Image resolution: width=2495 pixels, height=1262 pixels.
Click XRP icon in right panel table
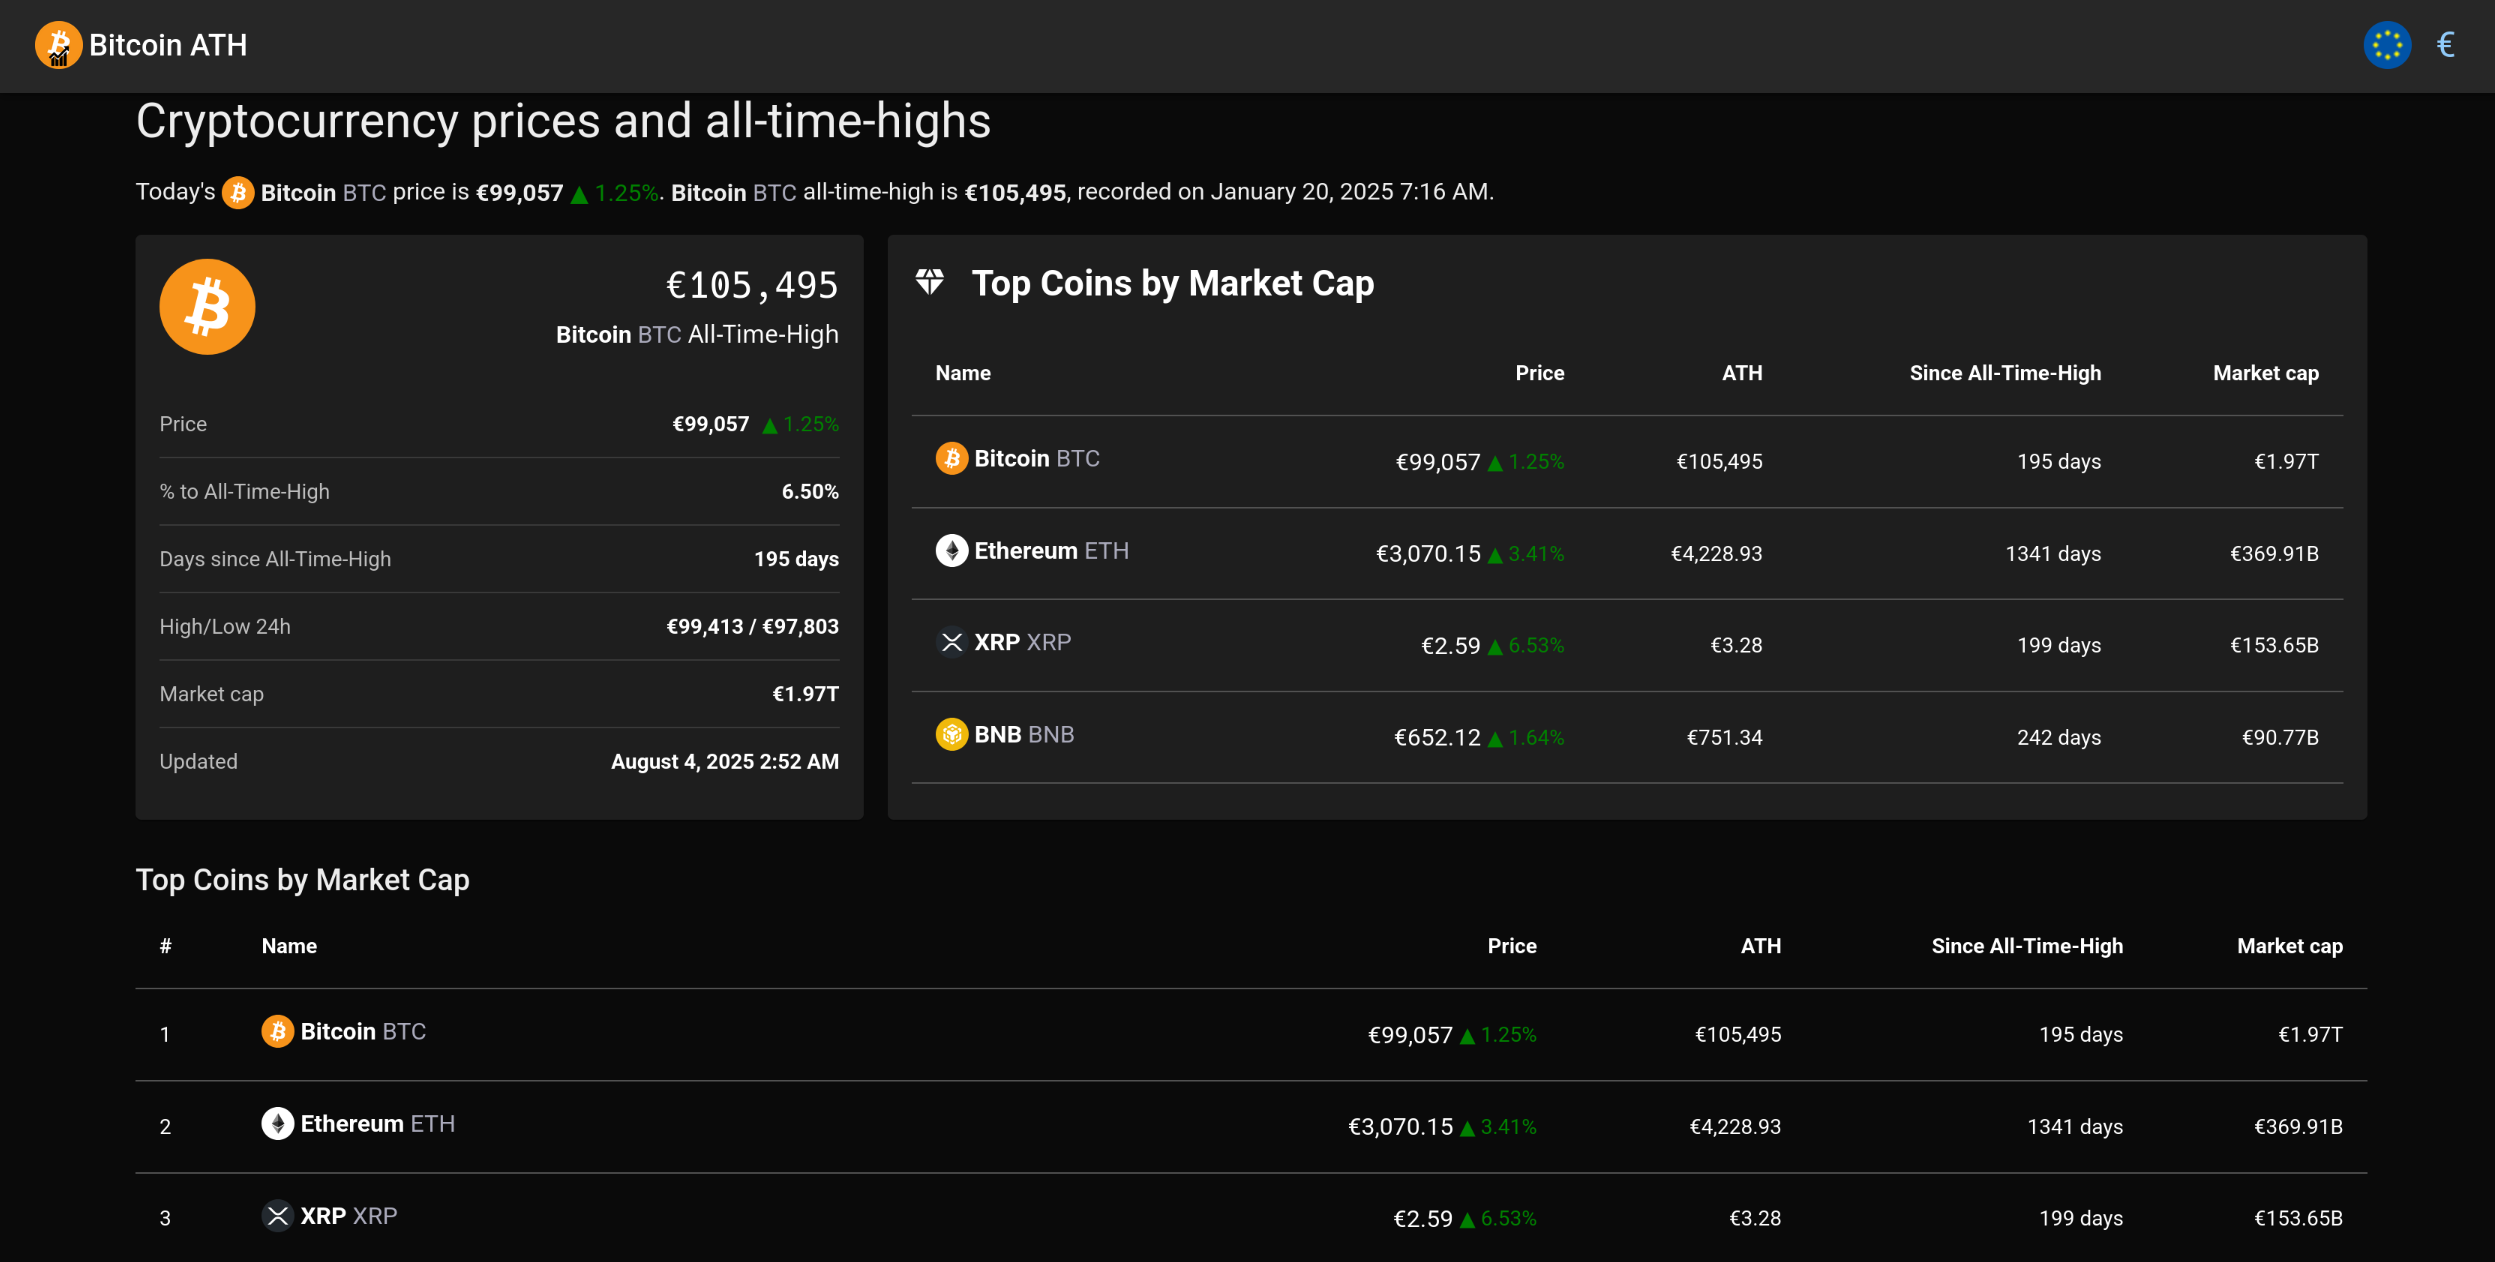(x=951, y=642)
